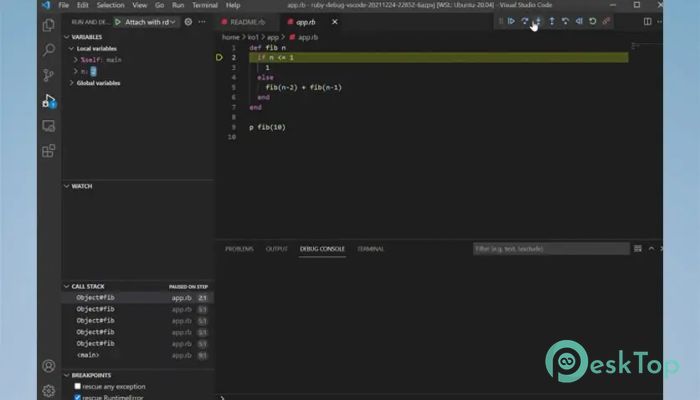Collapse the Local variables group
700x400 pixels.
(71, 49)
